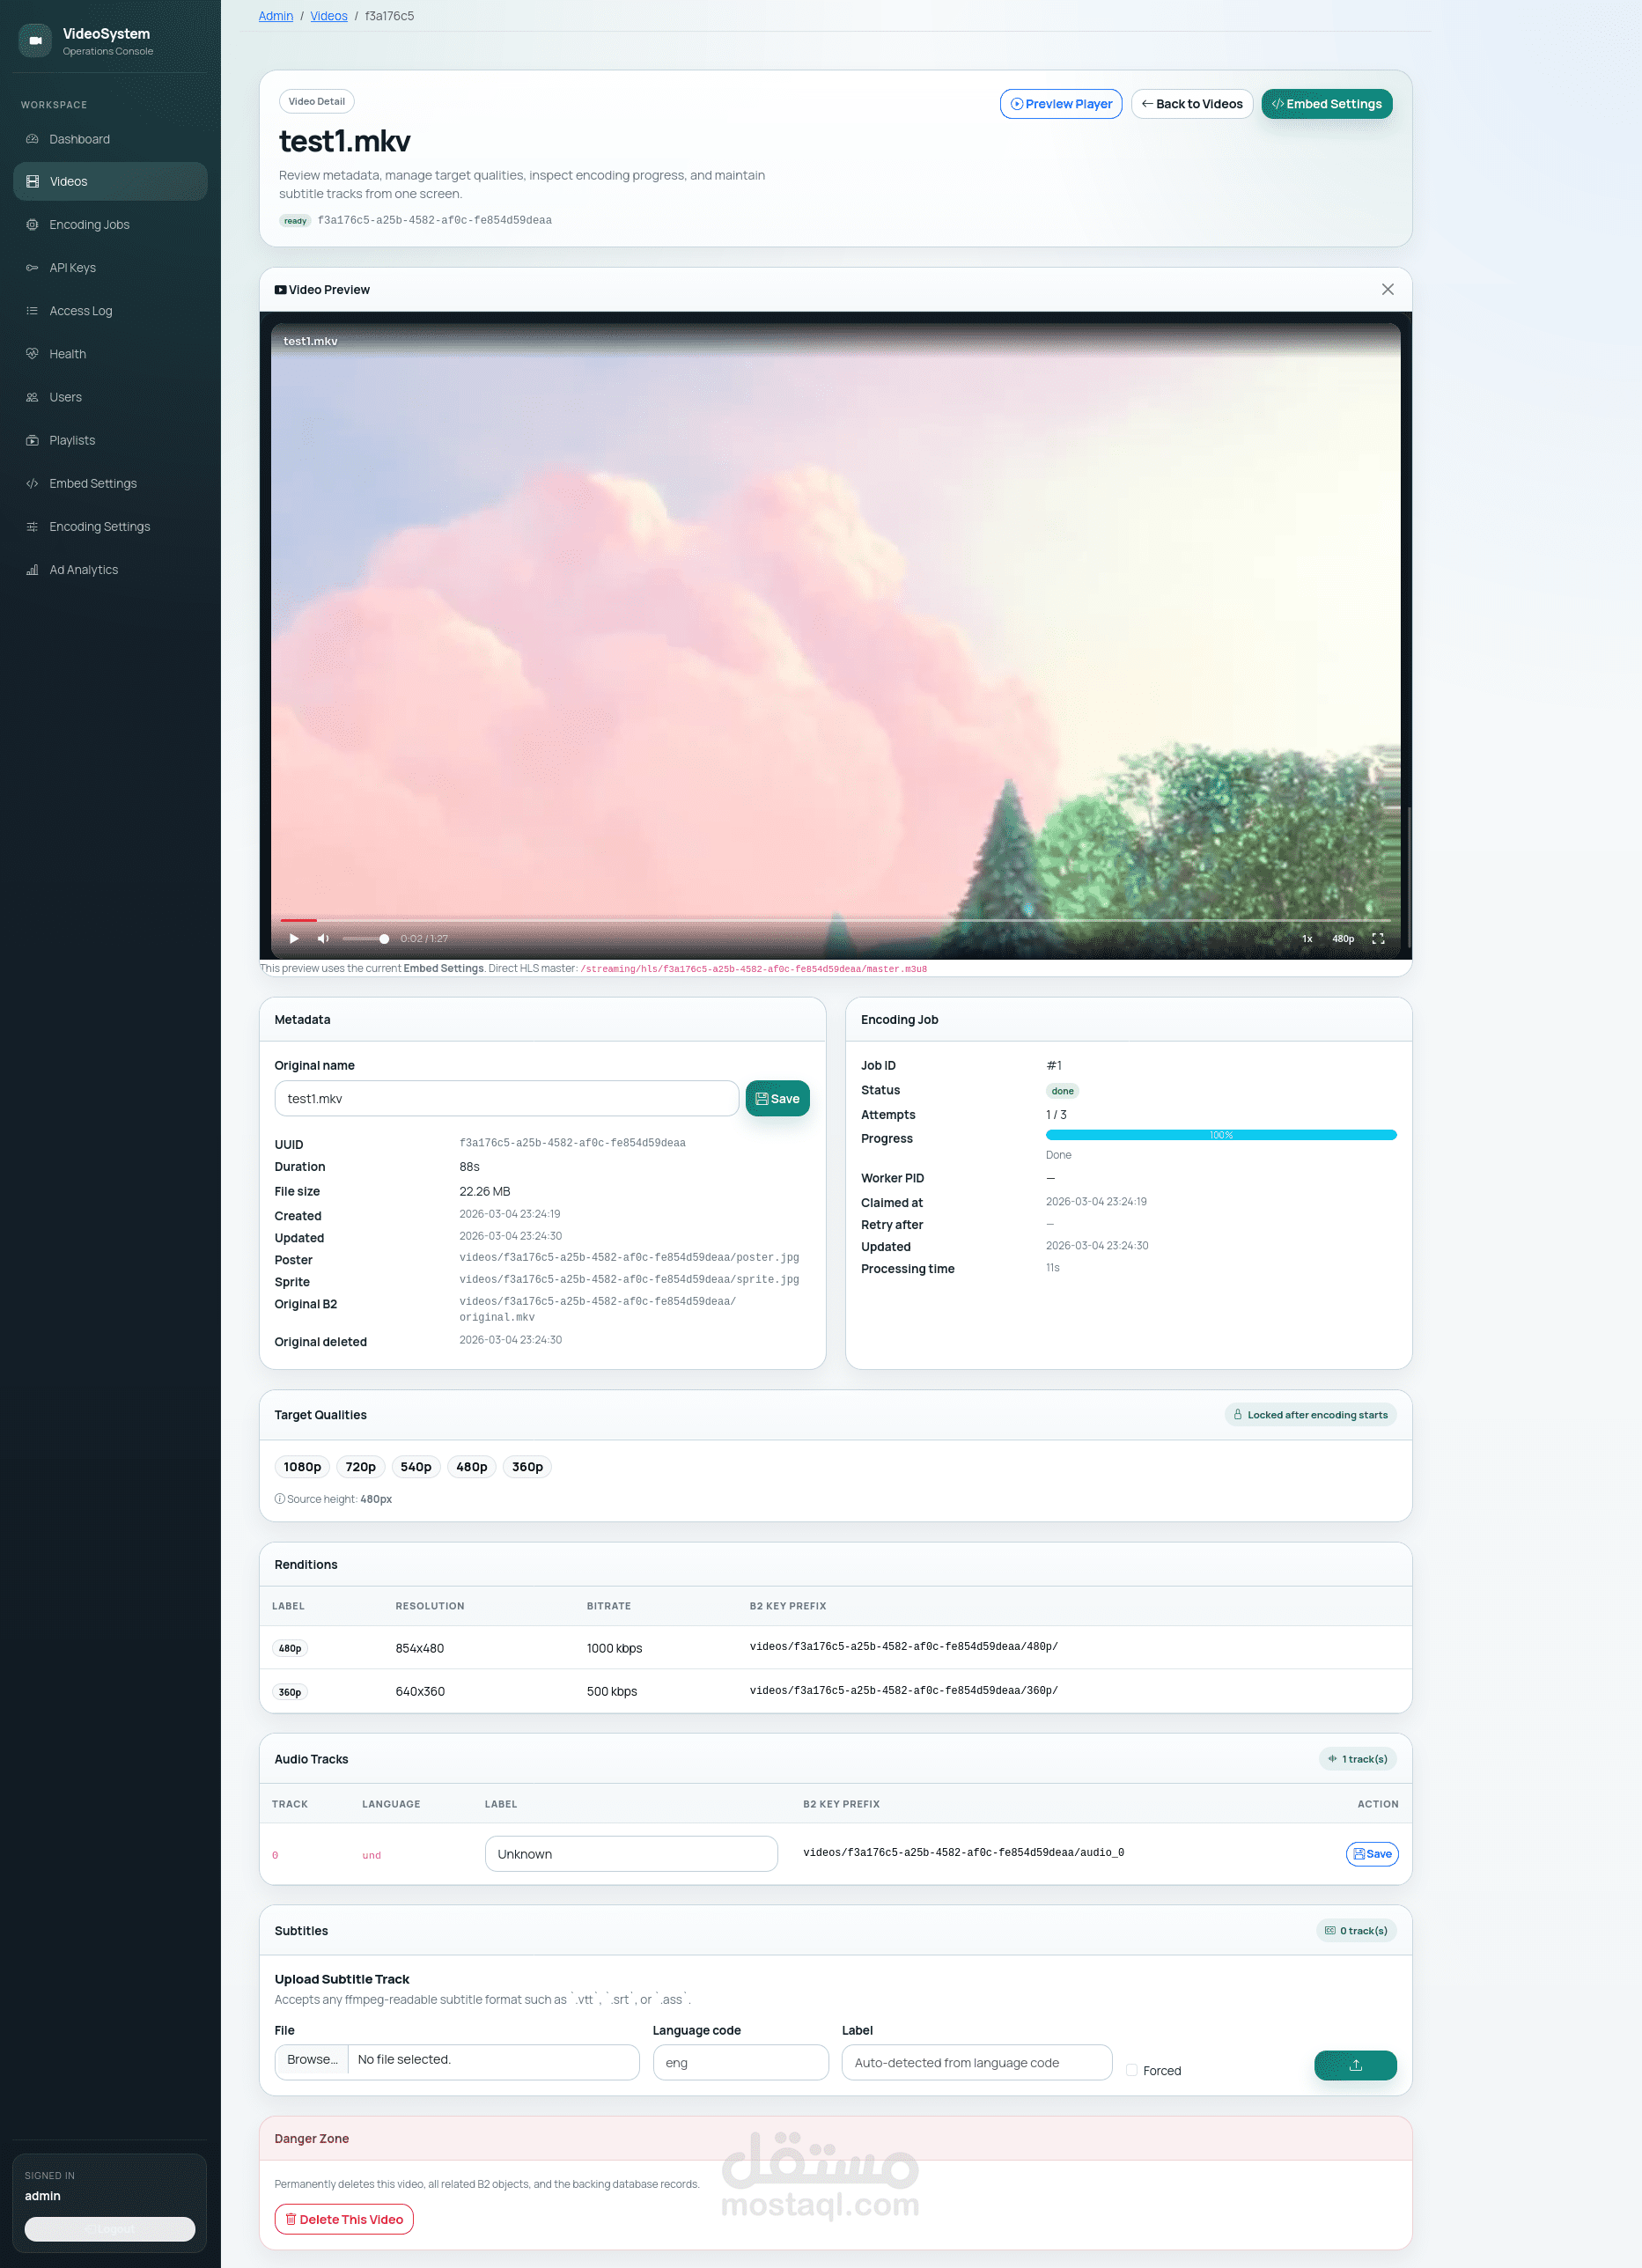
Task: Open Embed Settings from header button
Action: coord(1327,104)
